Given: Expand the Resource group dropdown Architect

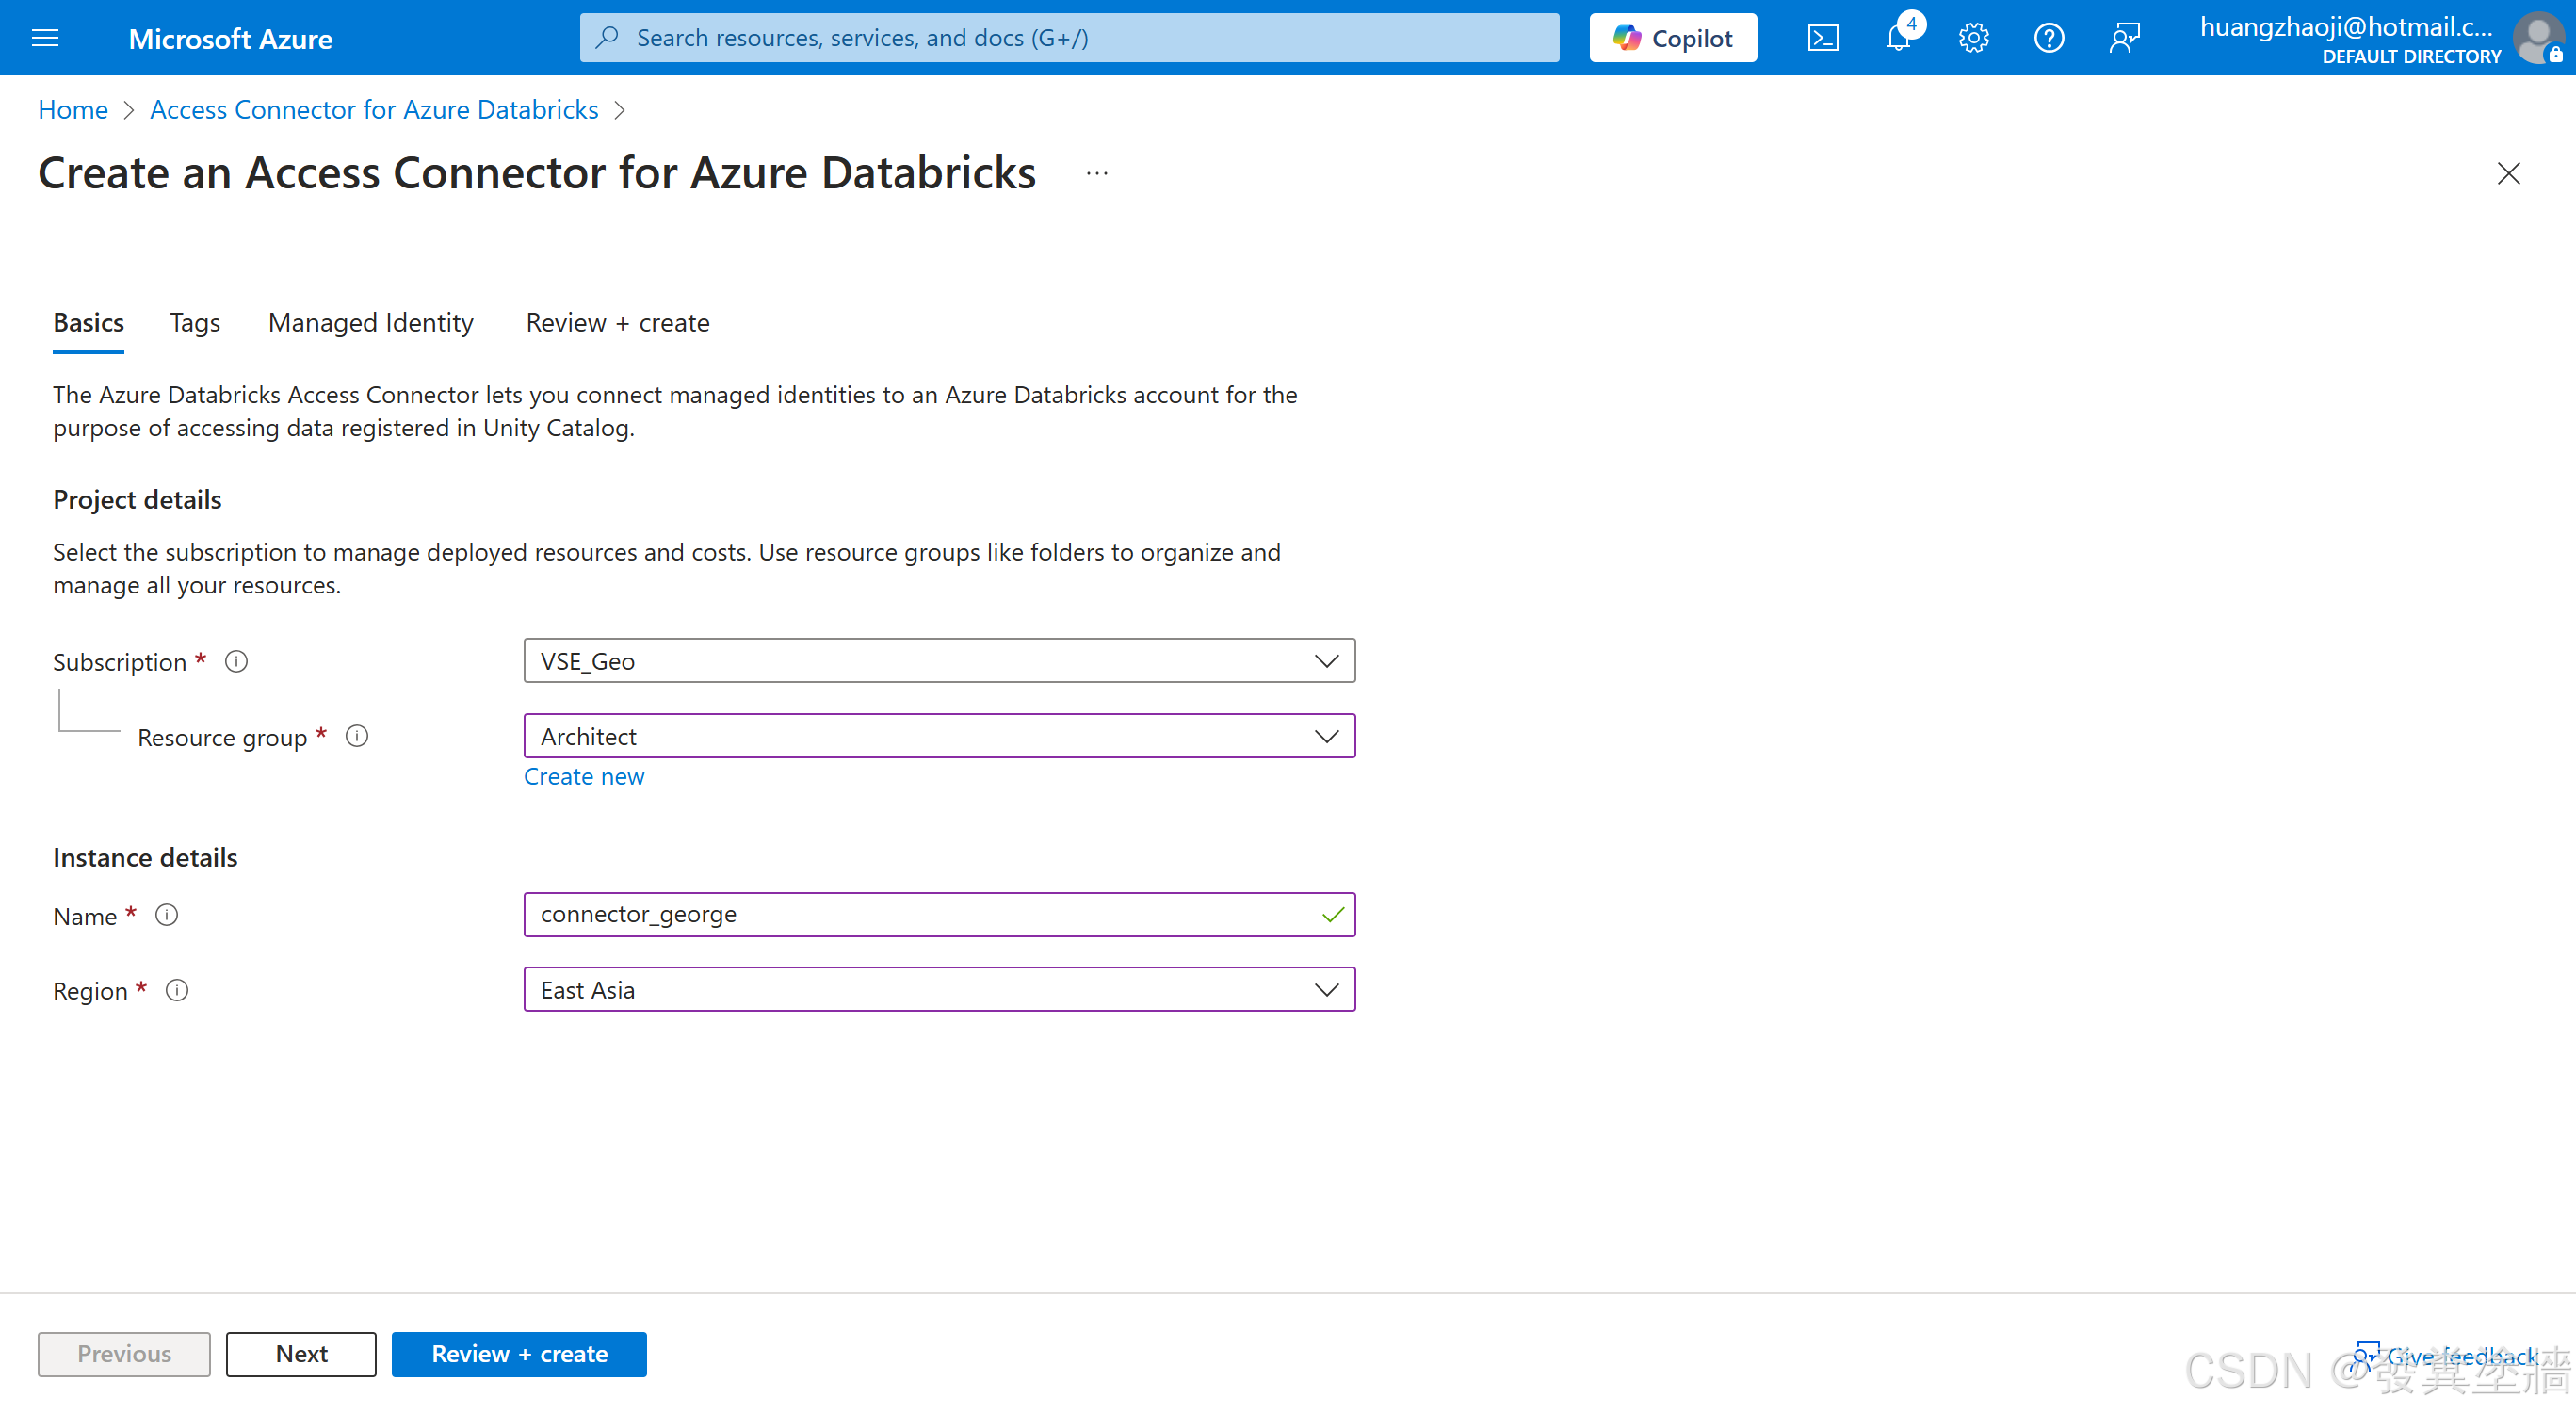Looking at the screenshot, I should tap(939, 737).
